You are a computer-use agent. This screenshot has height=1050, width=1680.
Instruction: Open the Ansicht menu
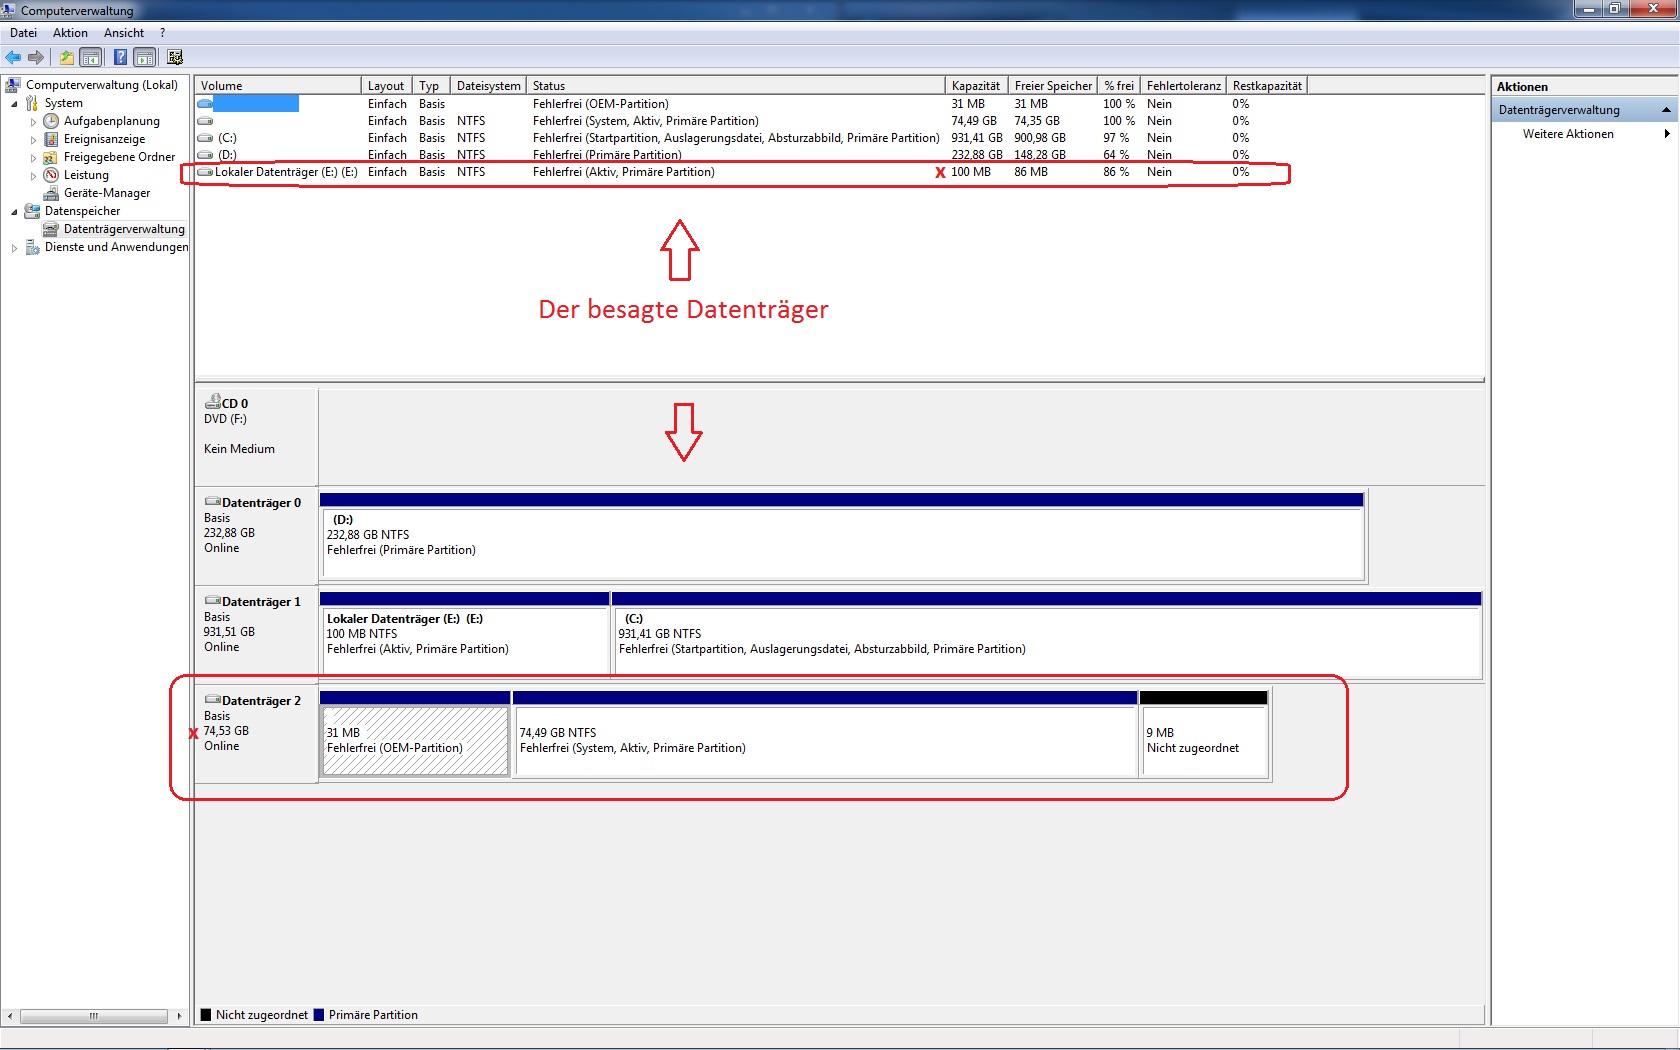pos(123,33)
